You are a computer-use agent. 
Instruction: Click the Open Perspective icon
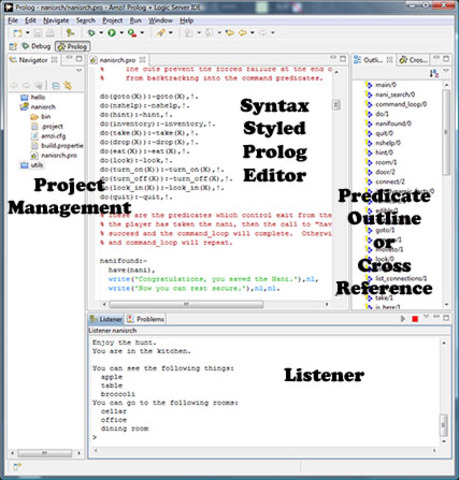(13, 46)
